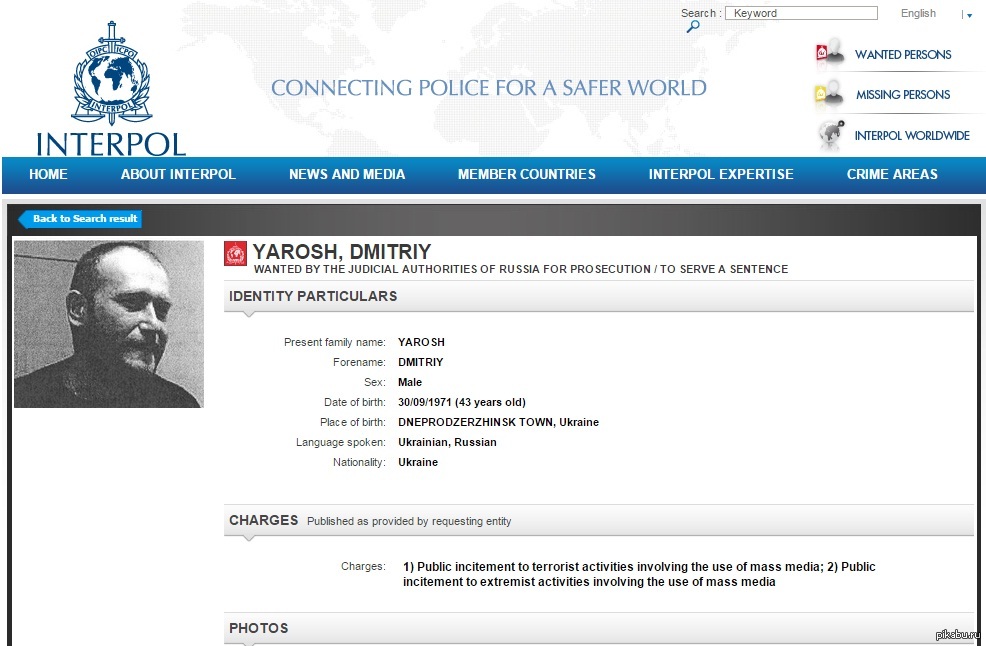Open the CRIME AREAS menu
The width and height of the screenshot is (986, 646).
(x=892, y=174)
